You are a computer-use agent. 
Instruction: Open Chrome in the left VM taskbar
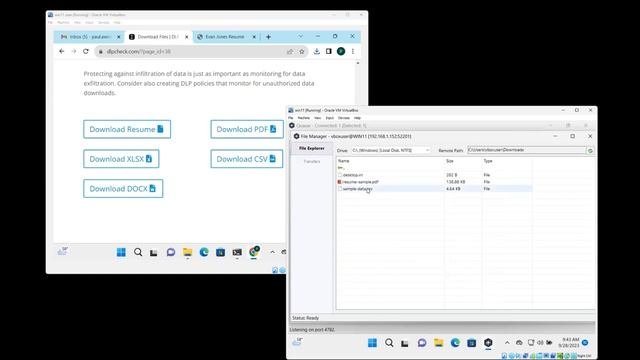tap(254, 252)
